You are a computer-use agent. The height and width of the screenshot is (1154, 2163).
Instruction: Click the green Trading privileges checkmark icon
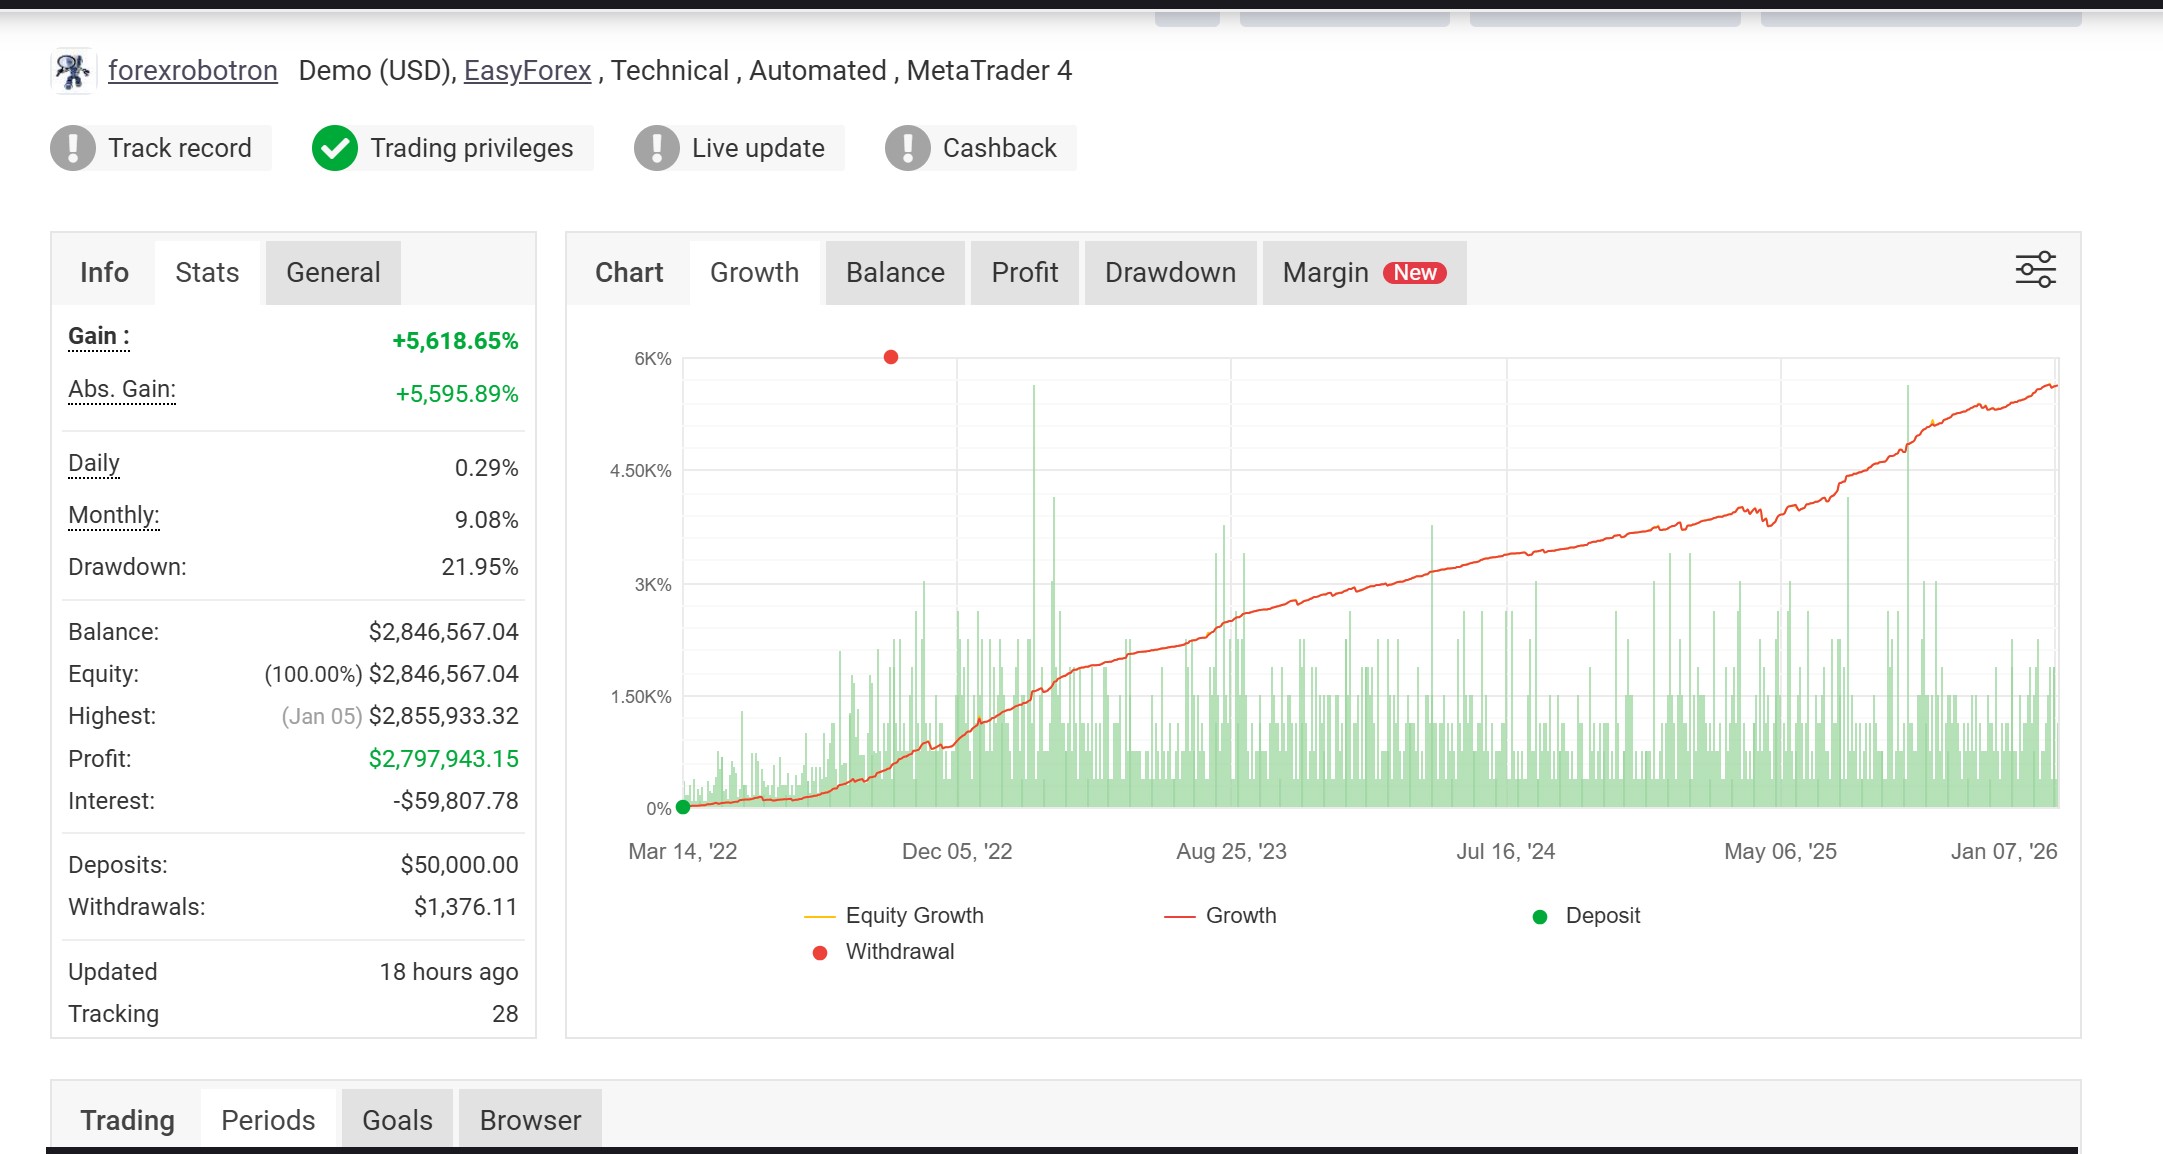(334, 147)
